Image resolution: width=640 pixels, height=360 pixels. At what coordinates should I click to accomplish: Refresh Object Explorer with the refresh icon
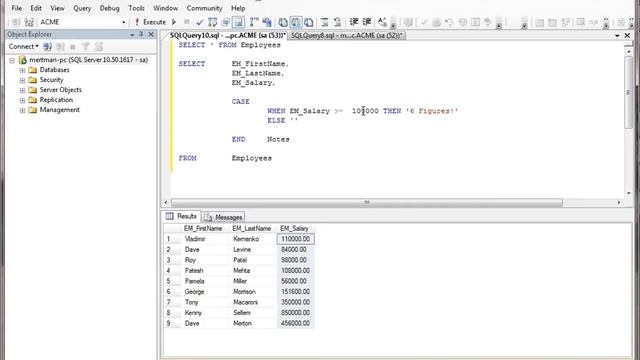98,47
